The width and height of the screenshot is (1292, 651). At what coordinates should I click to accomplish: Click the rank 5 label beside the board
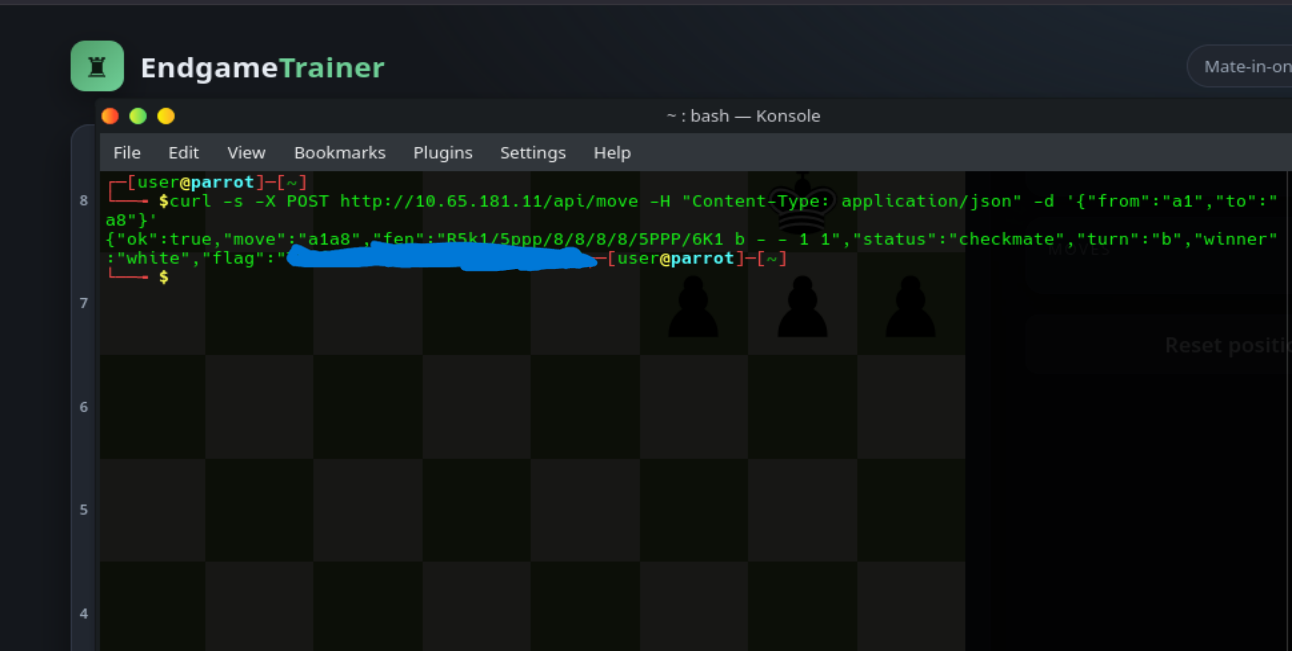point(84,510)
